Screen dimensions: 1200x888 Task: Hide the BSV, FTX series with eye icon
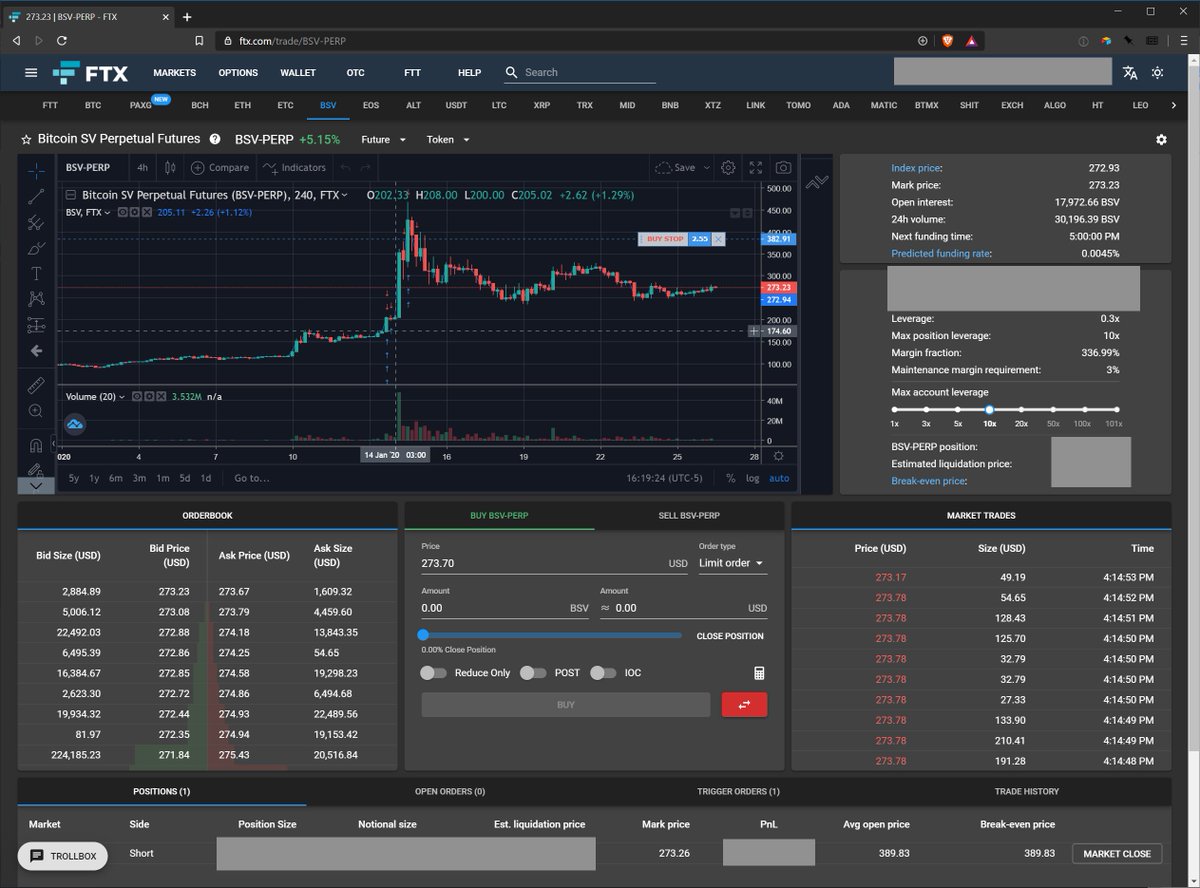click(122, 212)
